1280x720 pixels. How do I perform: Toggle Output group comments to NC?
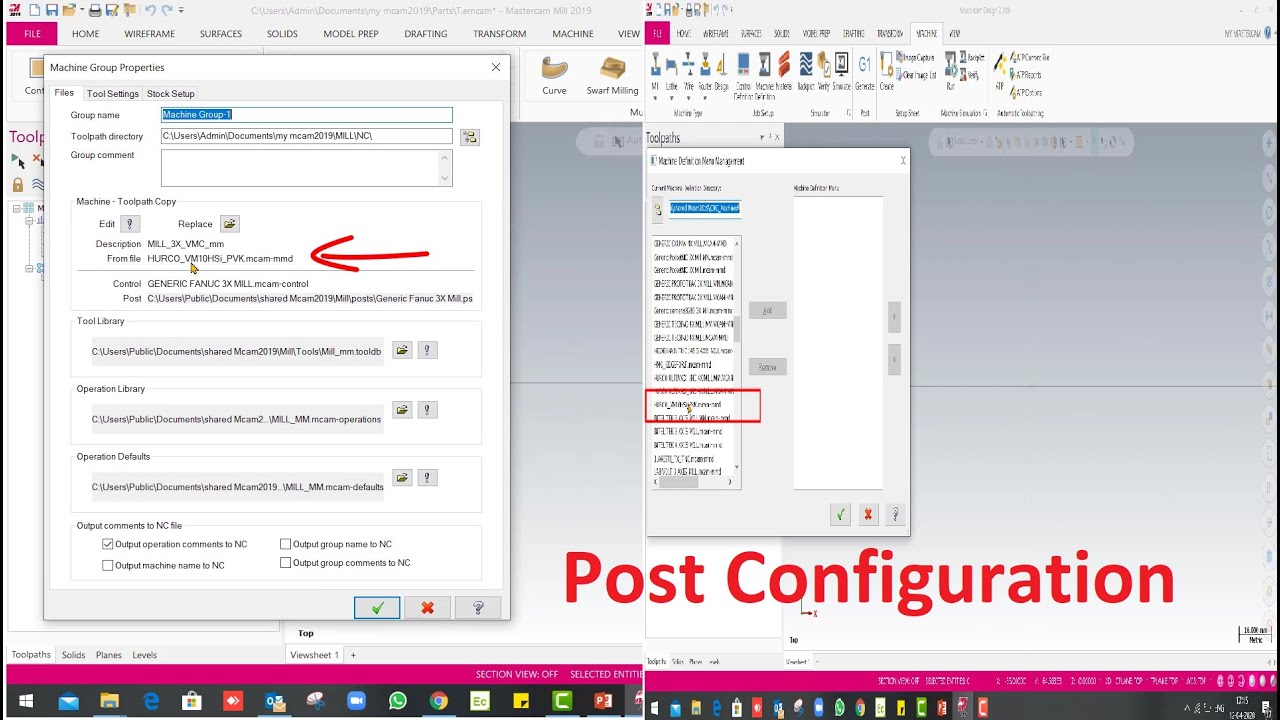[x=286, y=563]
